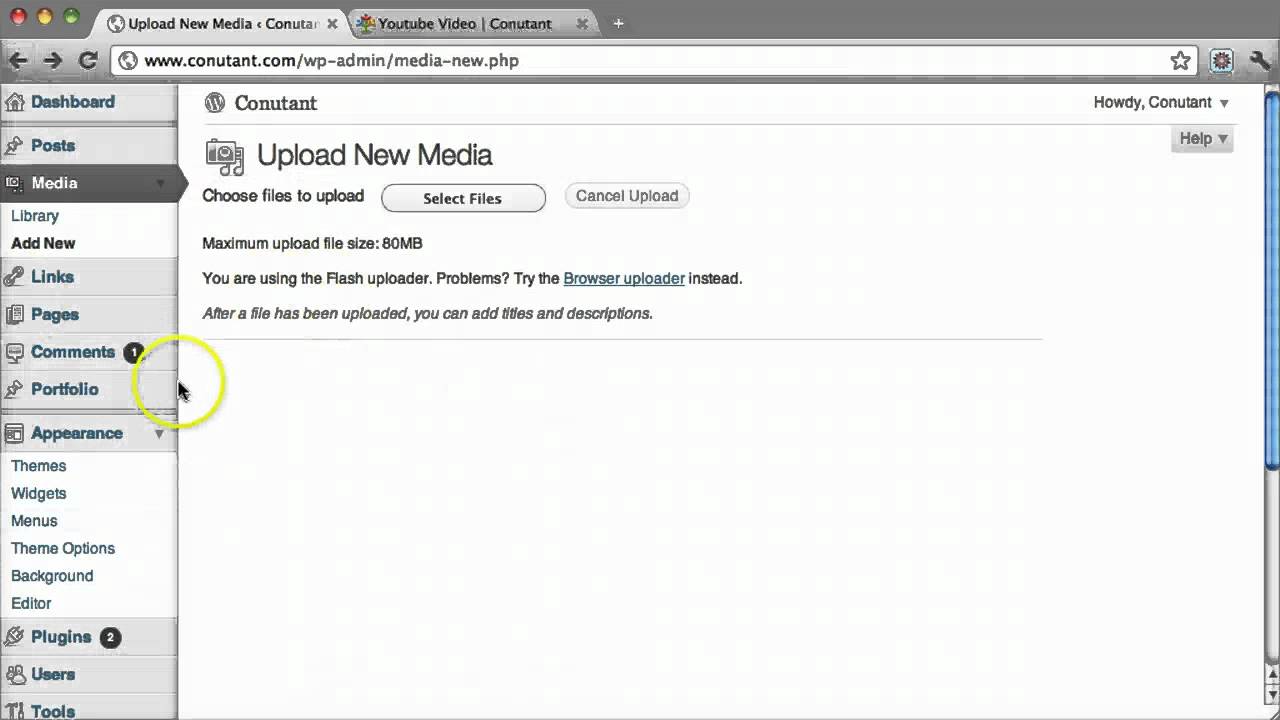The image size is (1280, 720).
Task: Switch to the Upload New Media tab
Action: [x=222, y=23]
